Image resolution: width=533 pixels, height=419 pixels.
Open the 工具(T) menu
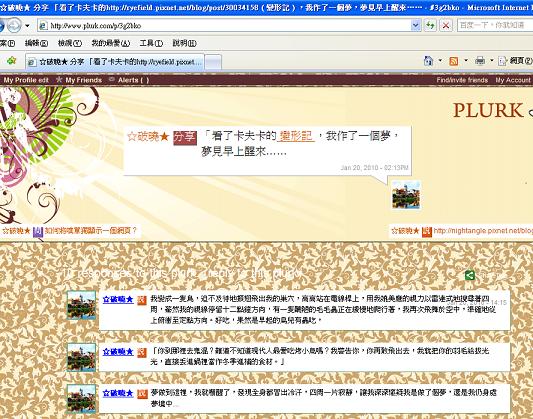151,43
